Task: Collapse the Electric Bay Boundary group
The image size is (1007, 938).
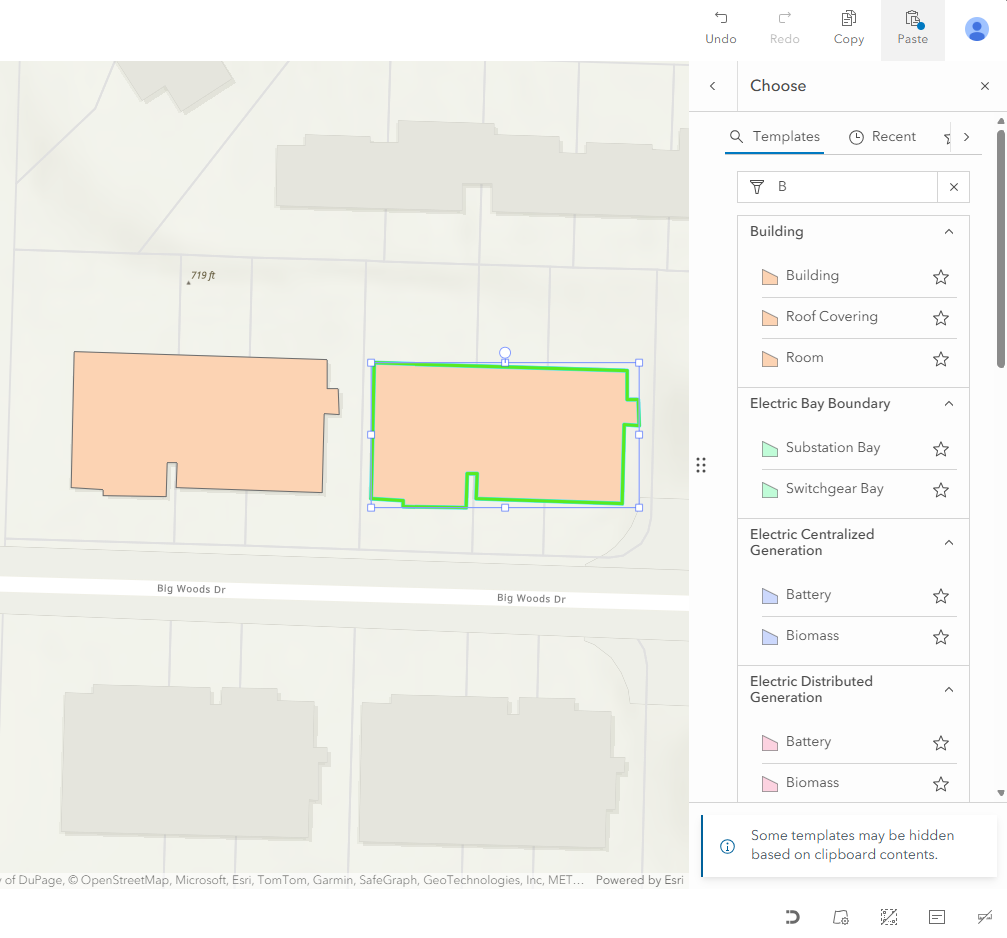Action: tap(949, 404)
